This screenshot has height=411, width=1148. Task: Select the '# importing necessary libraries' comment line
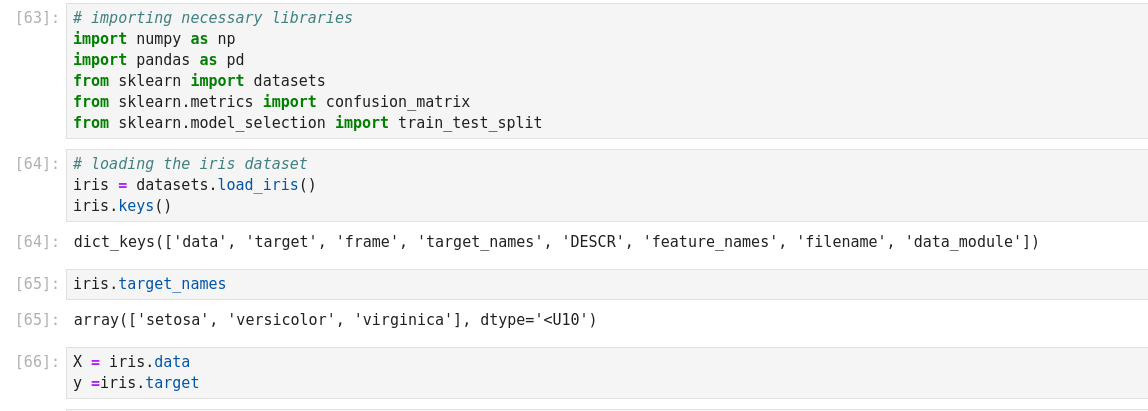[x=212, y=18]
